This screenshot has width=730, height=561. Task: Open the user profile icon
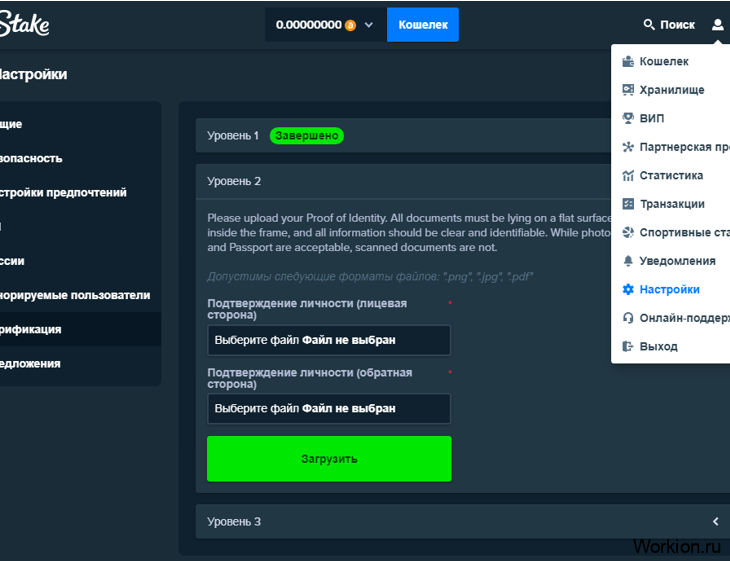(x=717, y=24)
